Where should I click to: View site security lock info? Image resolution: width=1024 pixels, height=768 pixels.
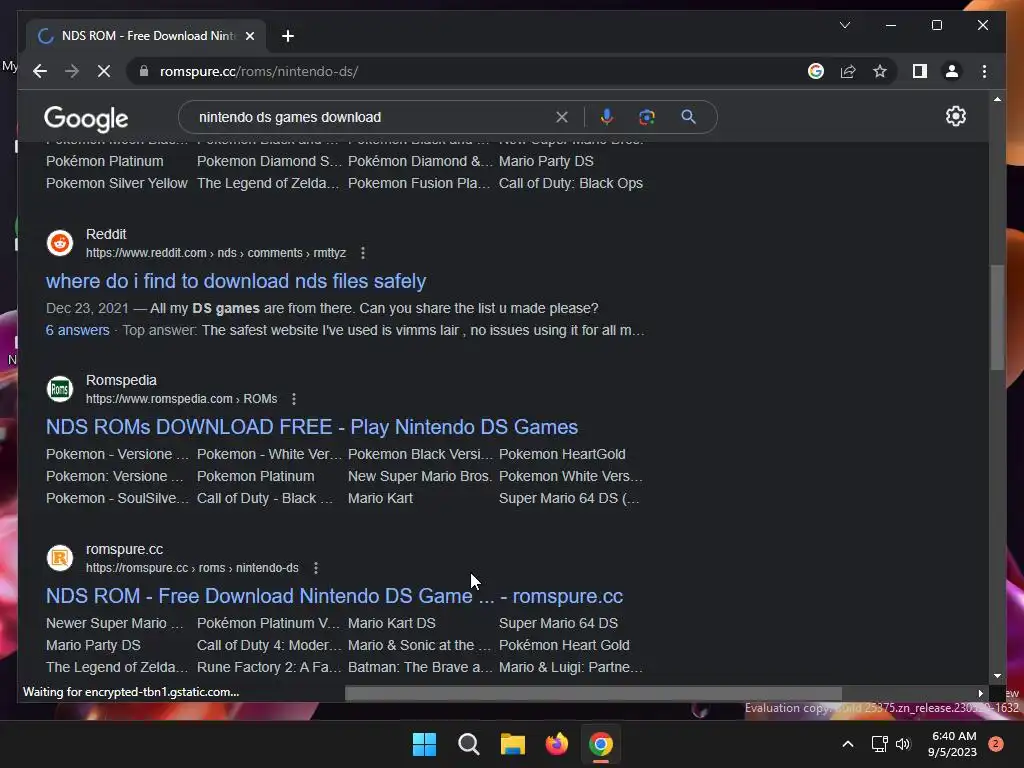[x=144, y=71]
